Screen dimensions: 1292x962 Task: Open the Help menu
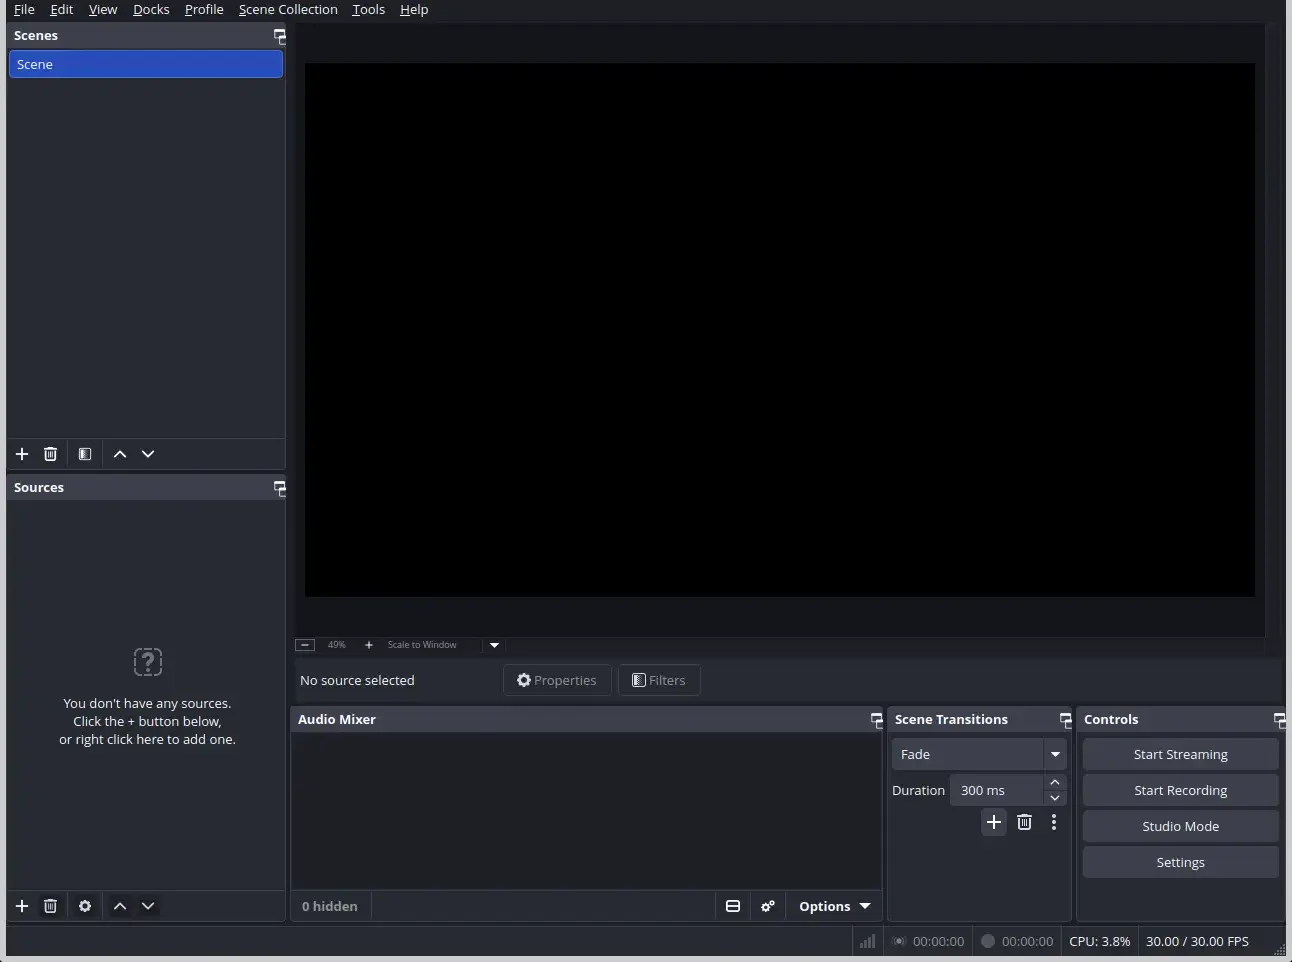click(414, 10)
